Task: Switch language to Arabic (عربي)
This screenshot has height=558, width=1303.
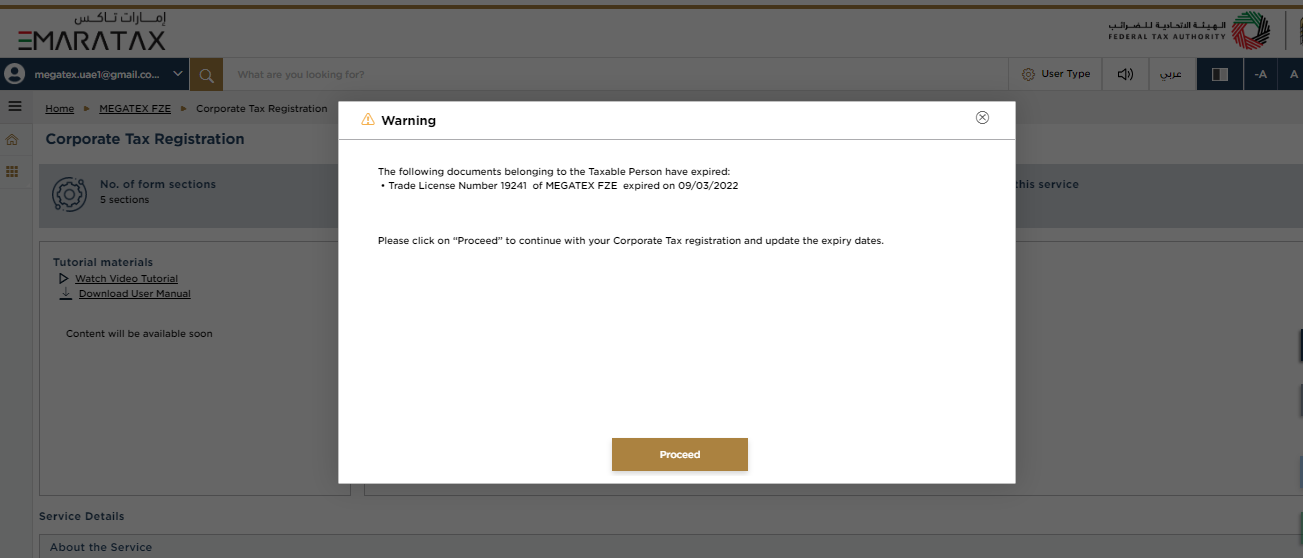Action: coord(1170,74)
